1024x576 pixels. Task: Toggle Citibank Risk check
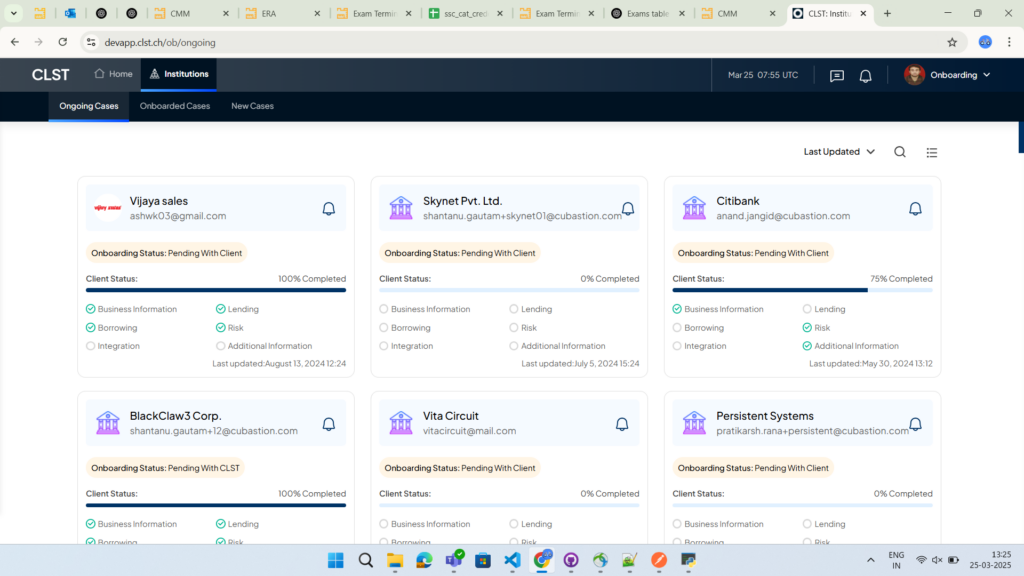807,328
